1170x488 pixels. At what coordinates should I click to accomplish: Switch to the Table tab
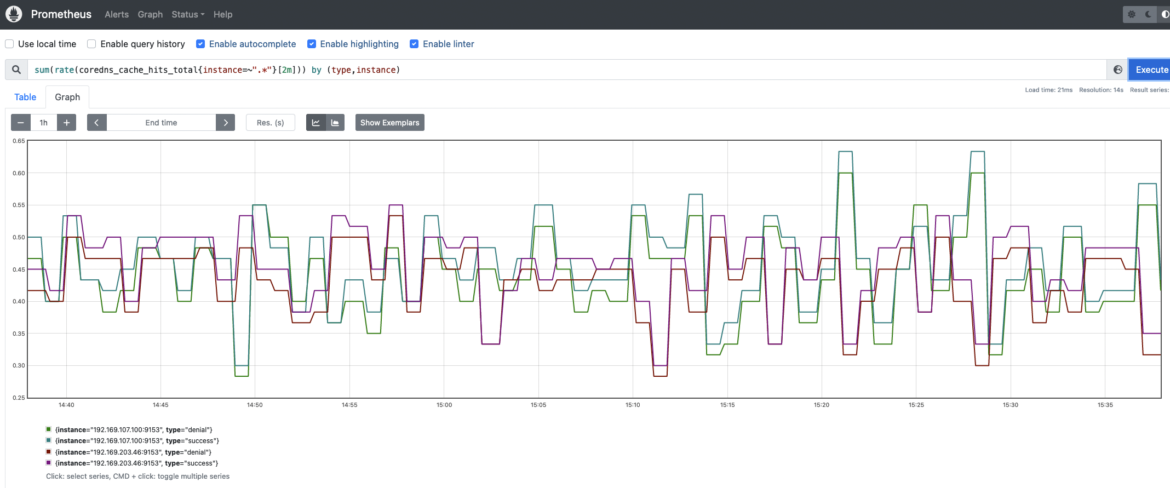click(25, 97)
